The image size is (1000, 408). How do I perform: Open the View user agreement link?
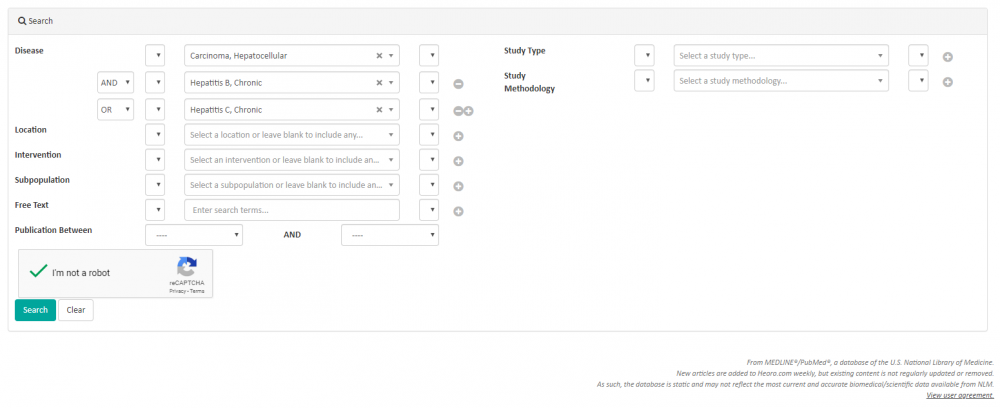(960, 395)
